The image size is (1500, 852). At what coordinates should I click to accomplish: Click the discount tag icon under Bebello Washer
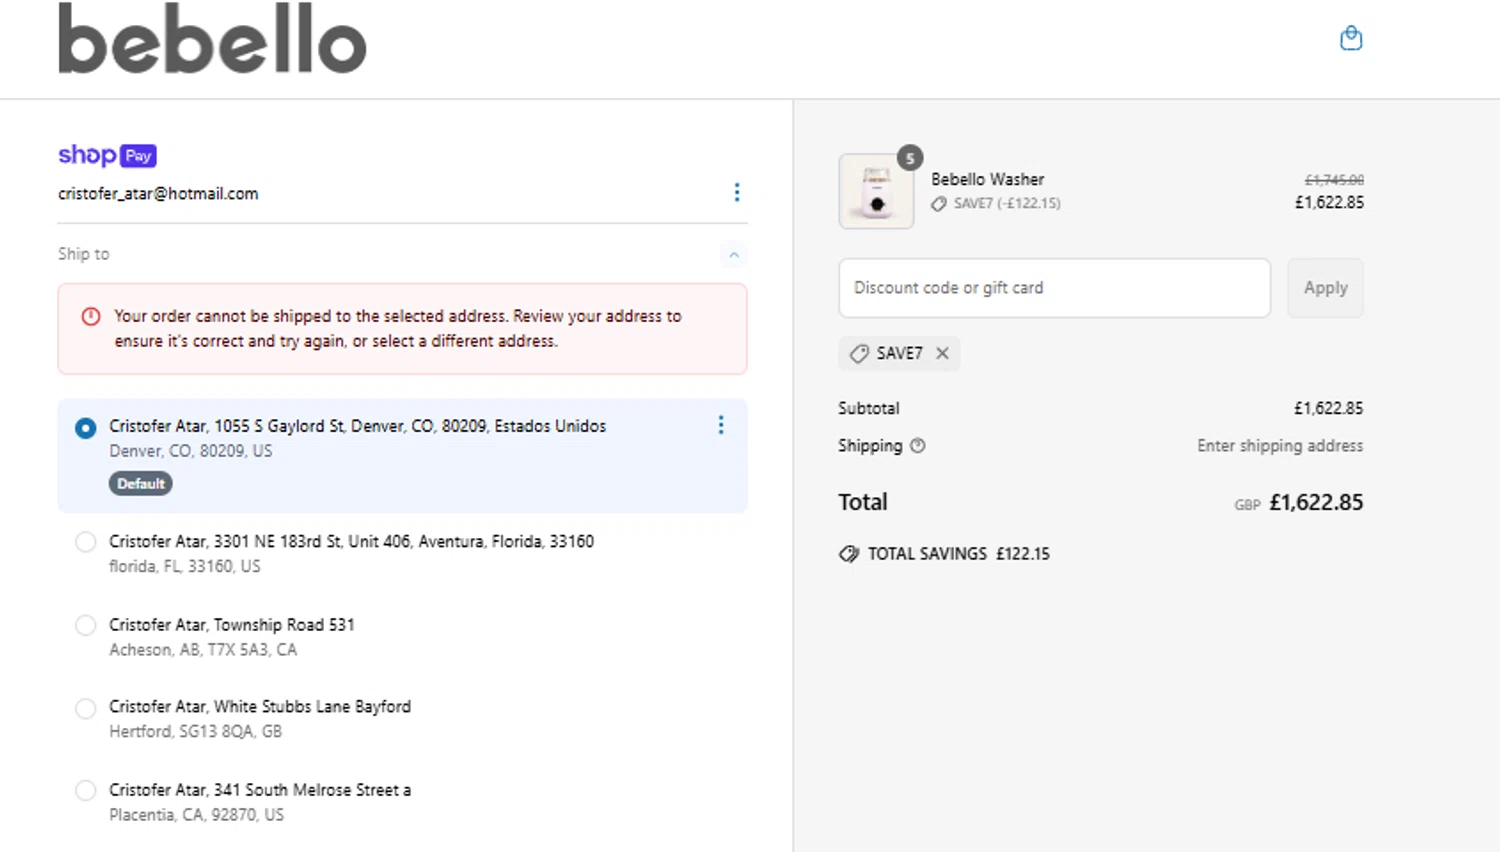[x=939, y=204]
